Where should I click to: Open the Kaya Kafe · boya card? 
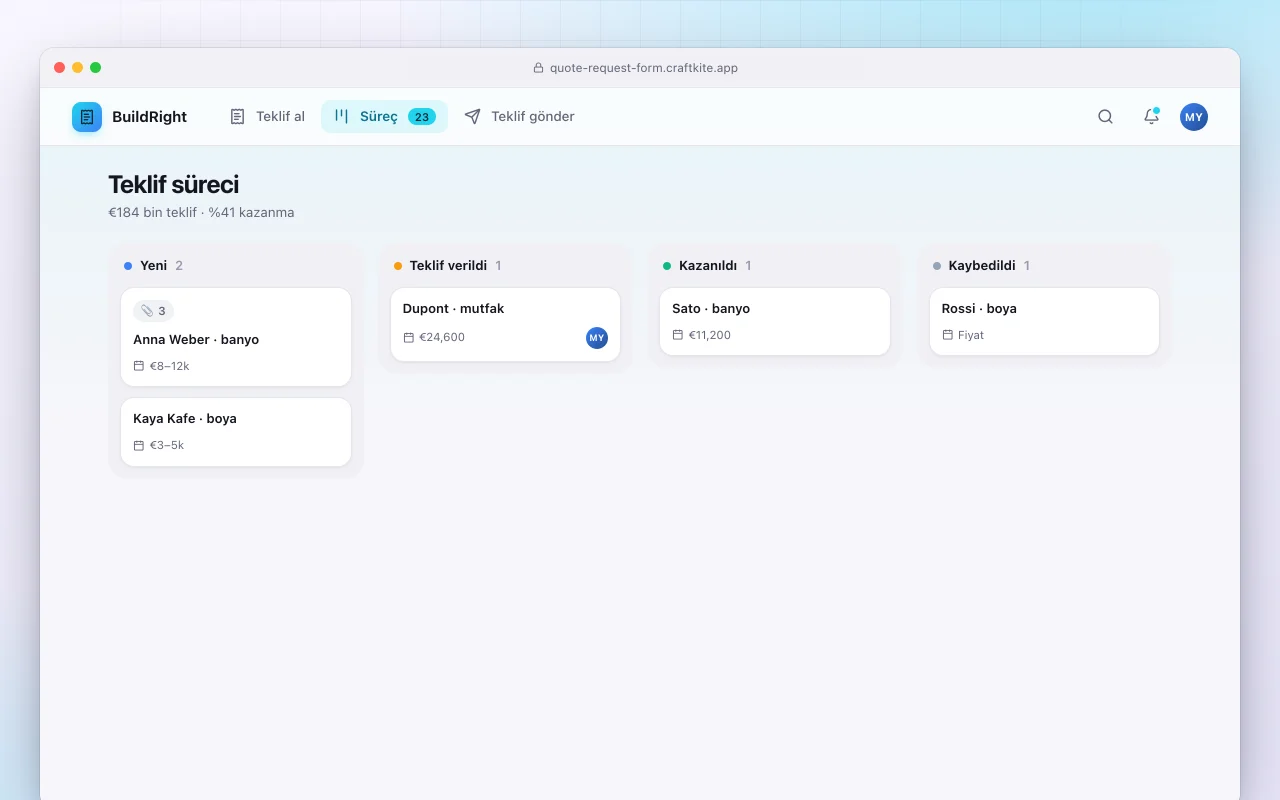click(236, 432)
